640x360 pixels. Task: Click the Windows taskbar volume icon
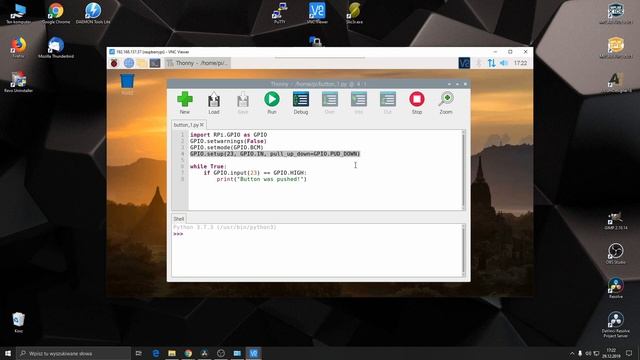588,353
